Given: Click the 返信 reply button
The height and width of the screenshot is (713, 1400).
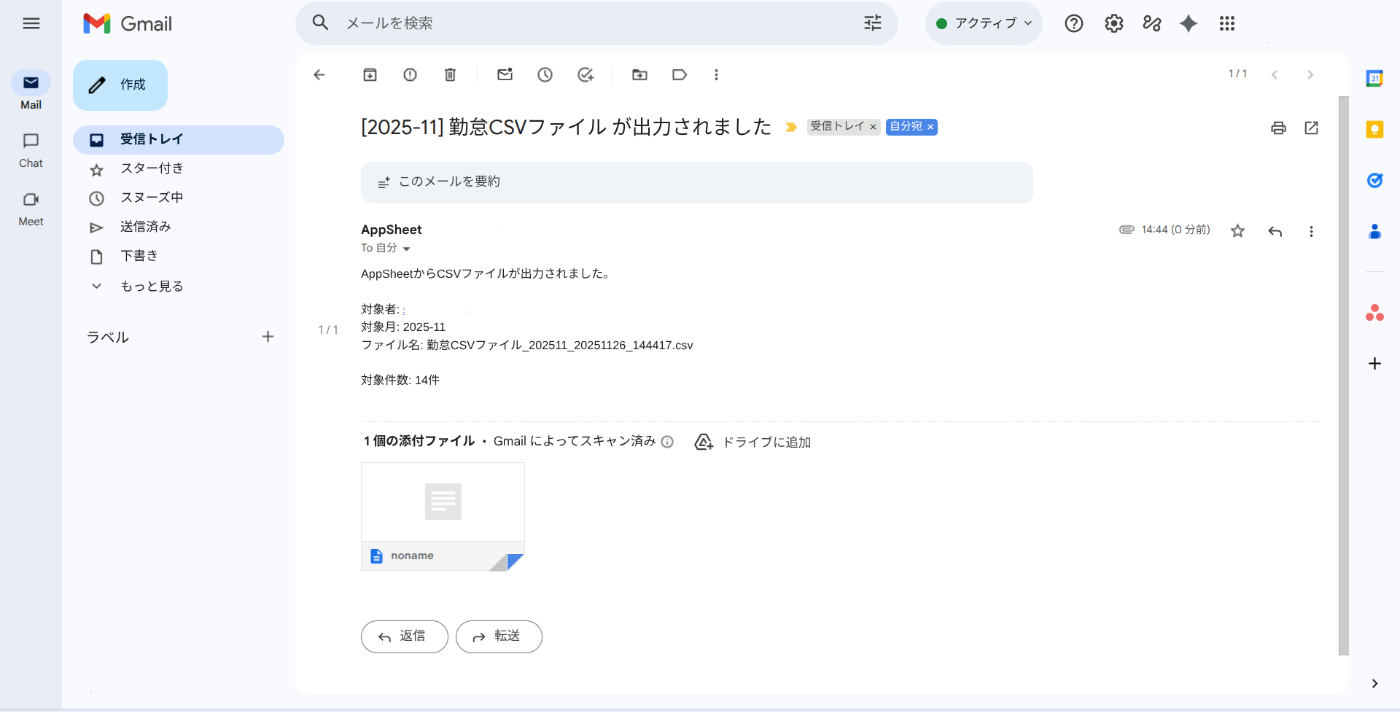Looking at the screenshot, I should tap(404, 636).
